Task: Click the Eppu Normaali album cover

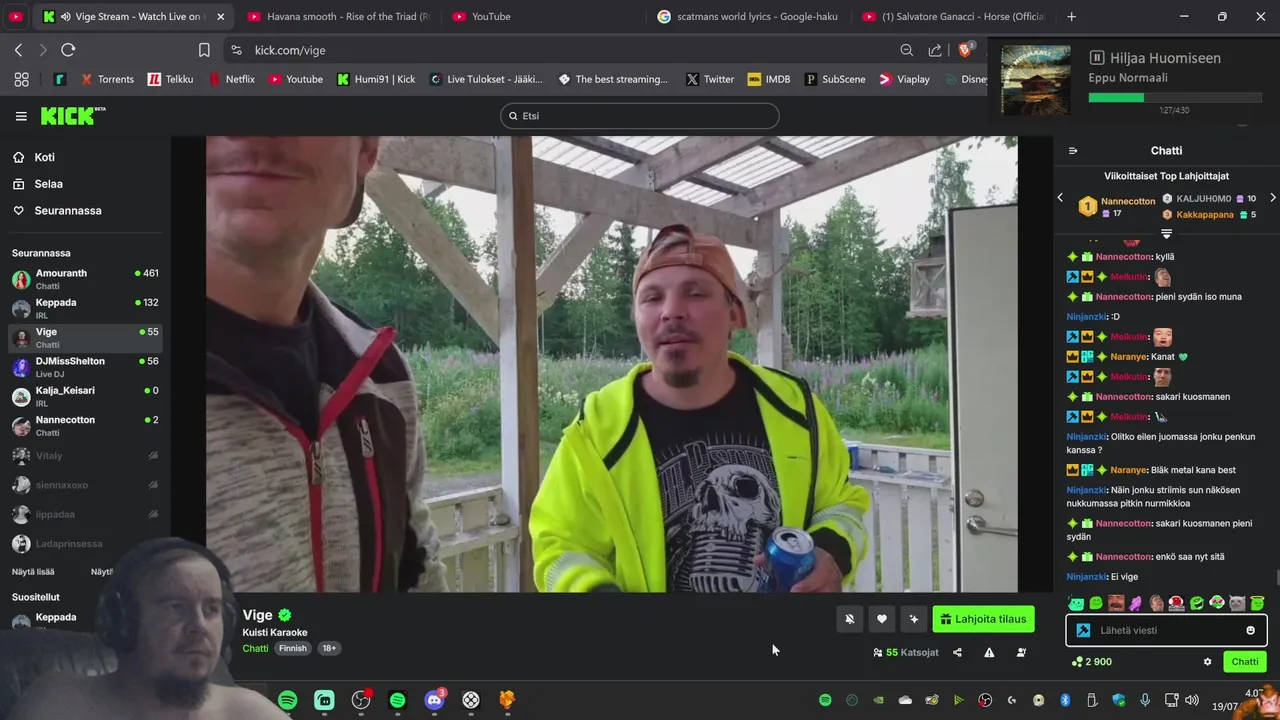Action: 1036,80
